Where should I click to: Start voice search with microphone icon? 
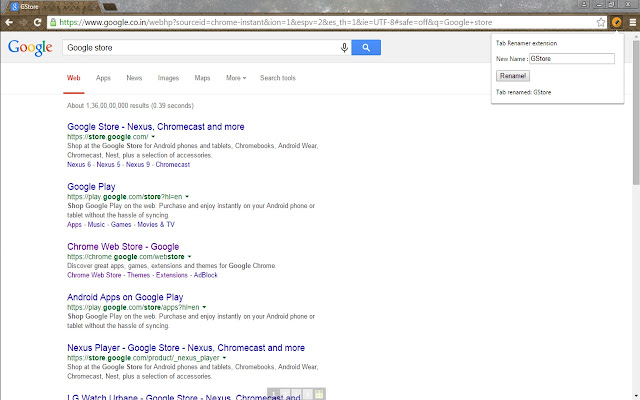[344, 48]
